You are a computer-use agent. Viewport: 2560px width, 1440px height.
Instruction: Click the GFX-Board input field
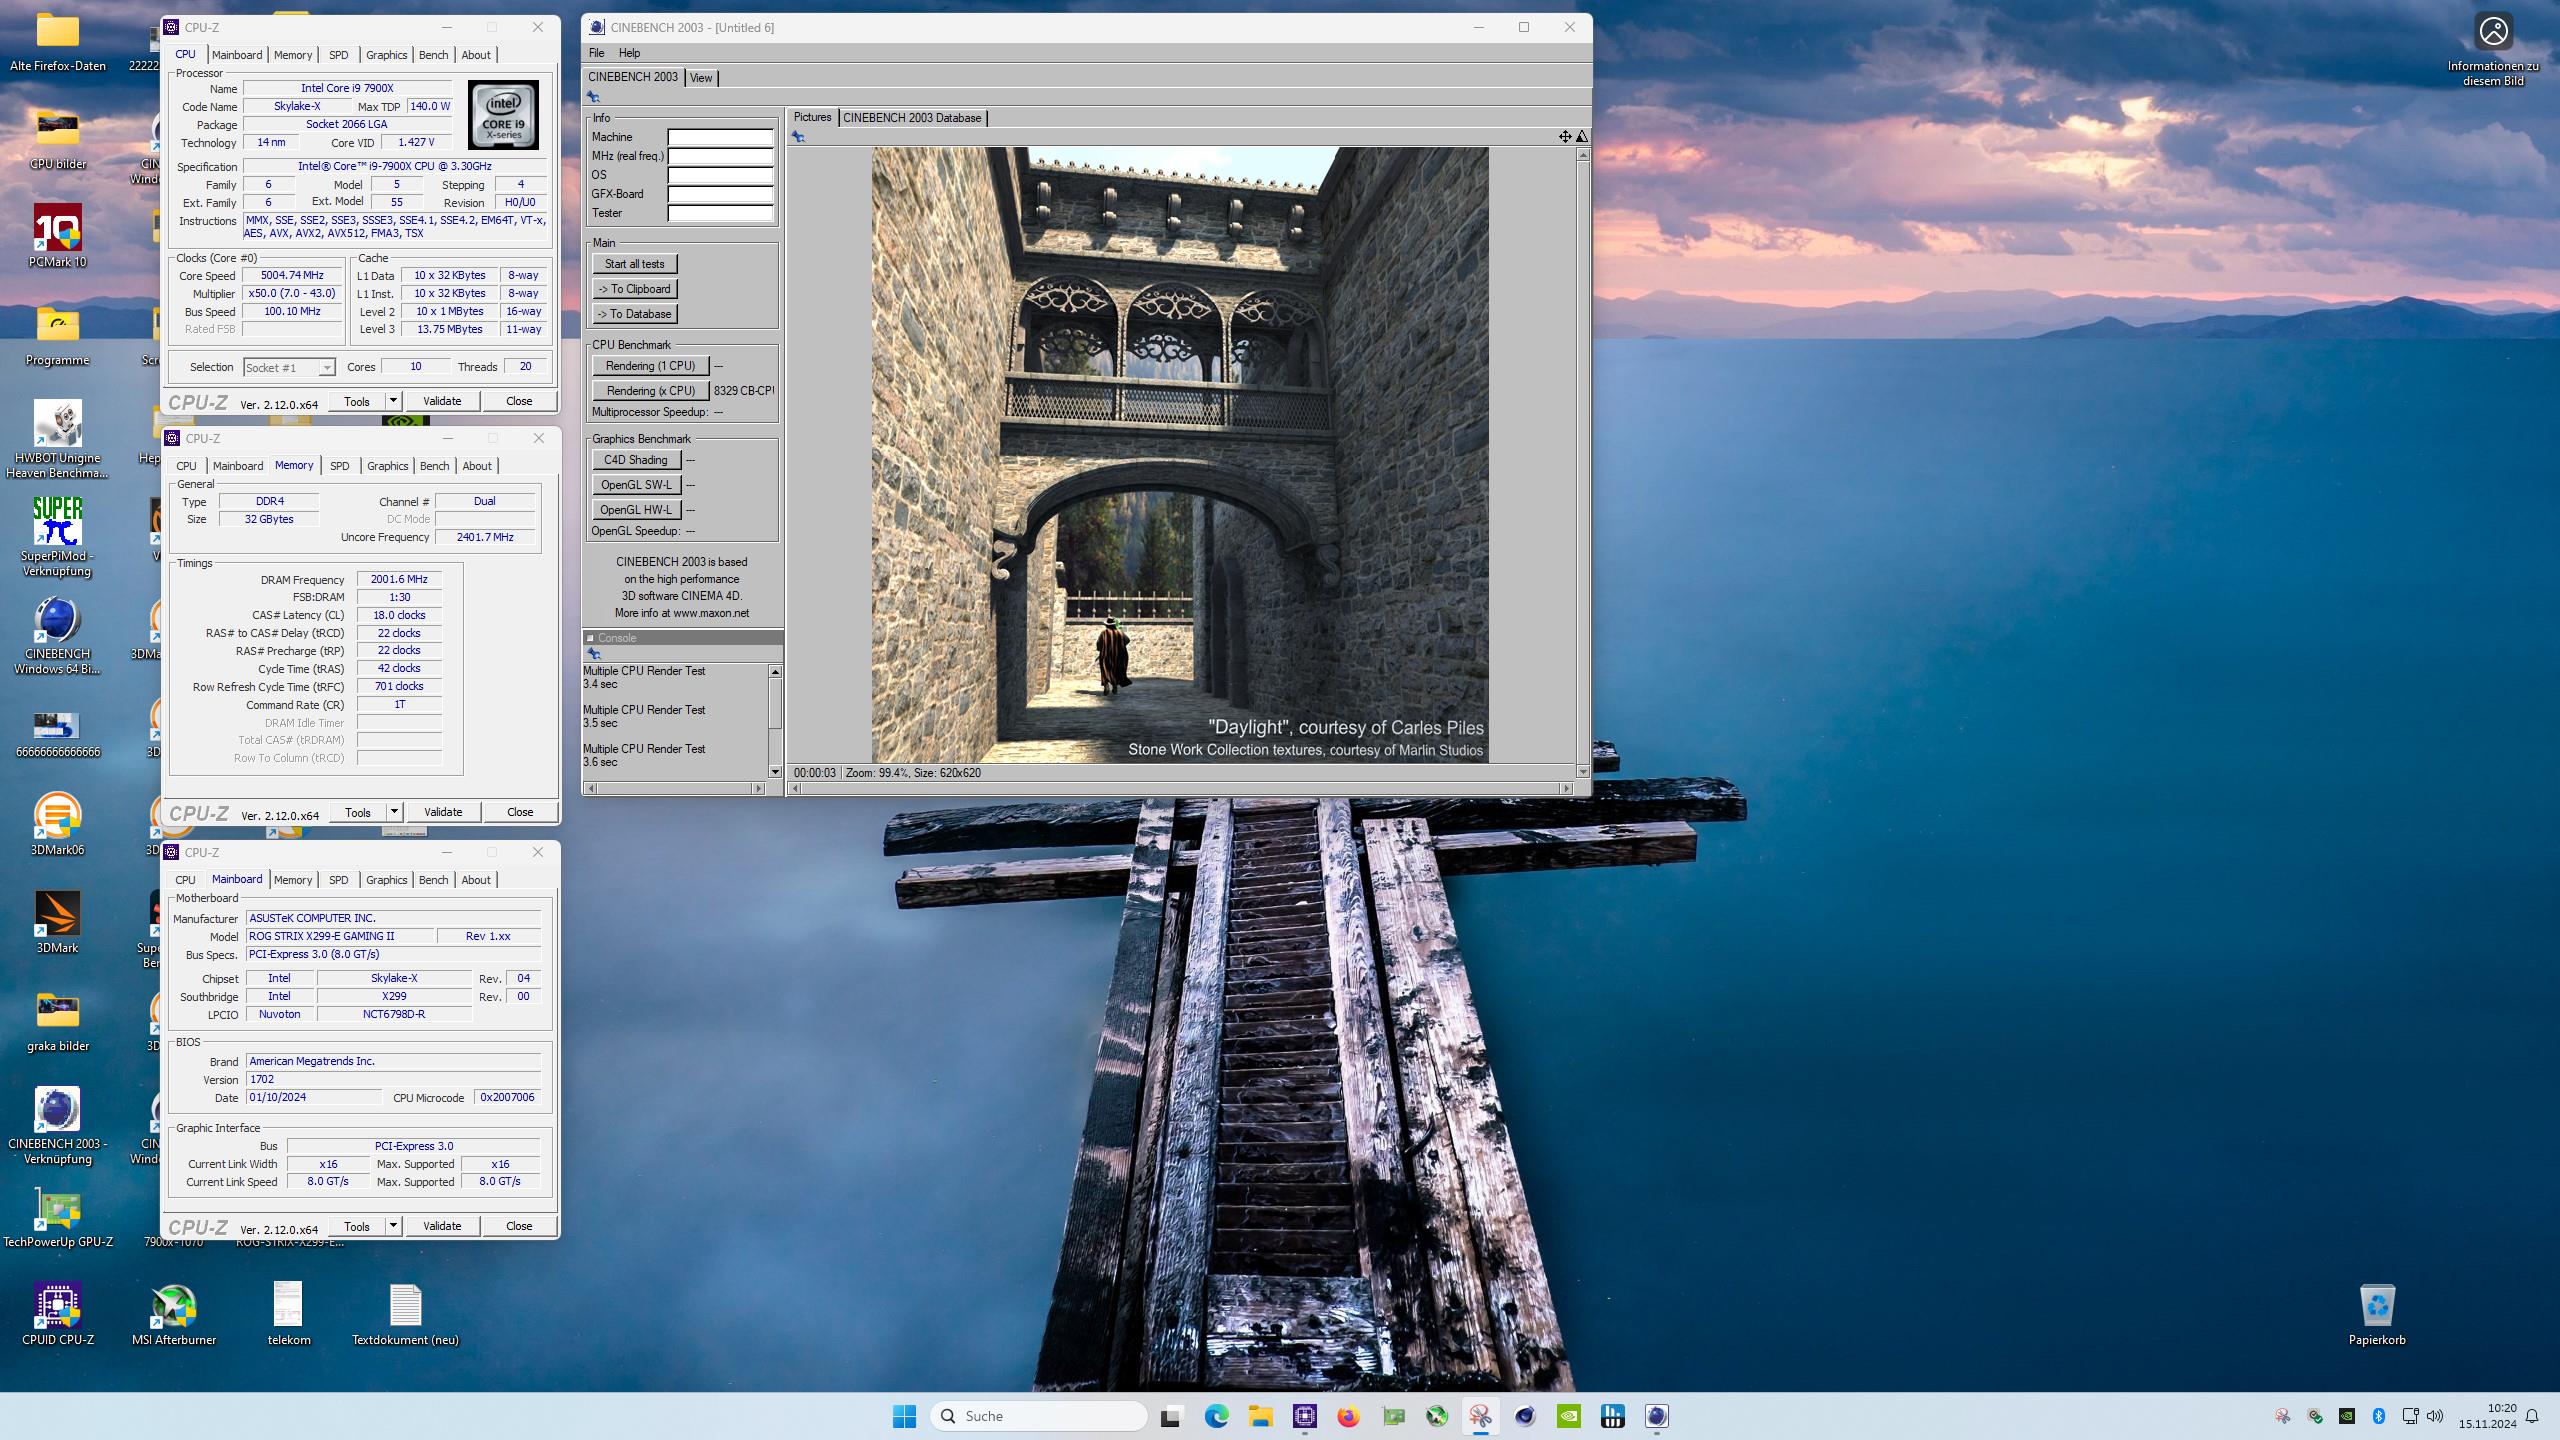coord(720,194)
